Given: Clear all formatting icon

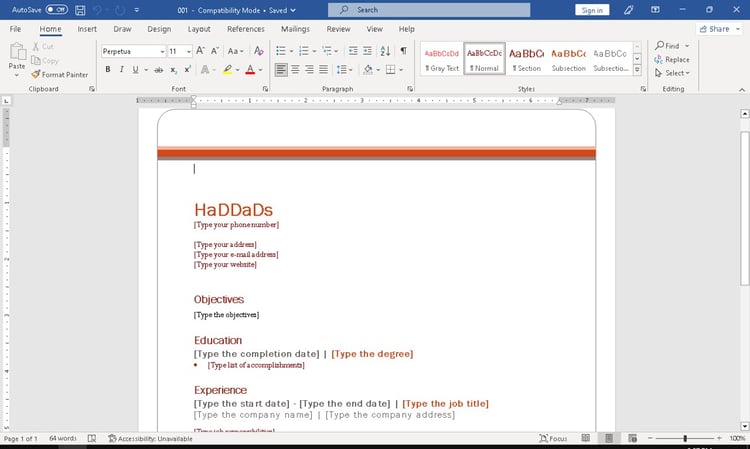Looking at the screenshot, I should click(259, 51).
